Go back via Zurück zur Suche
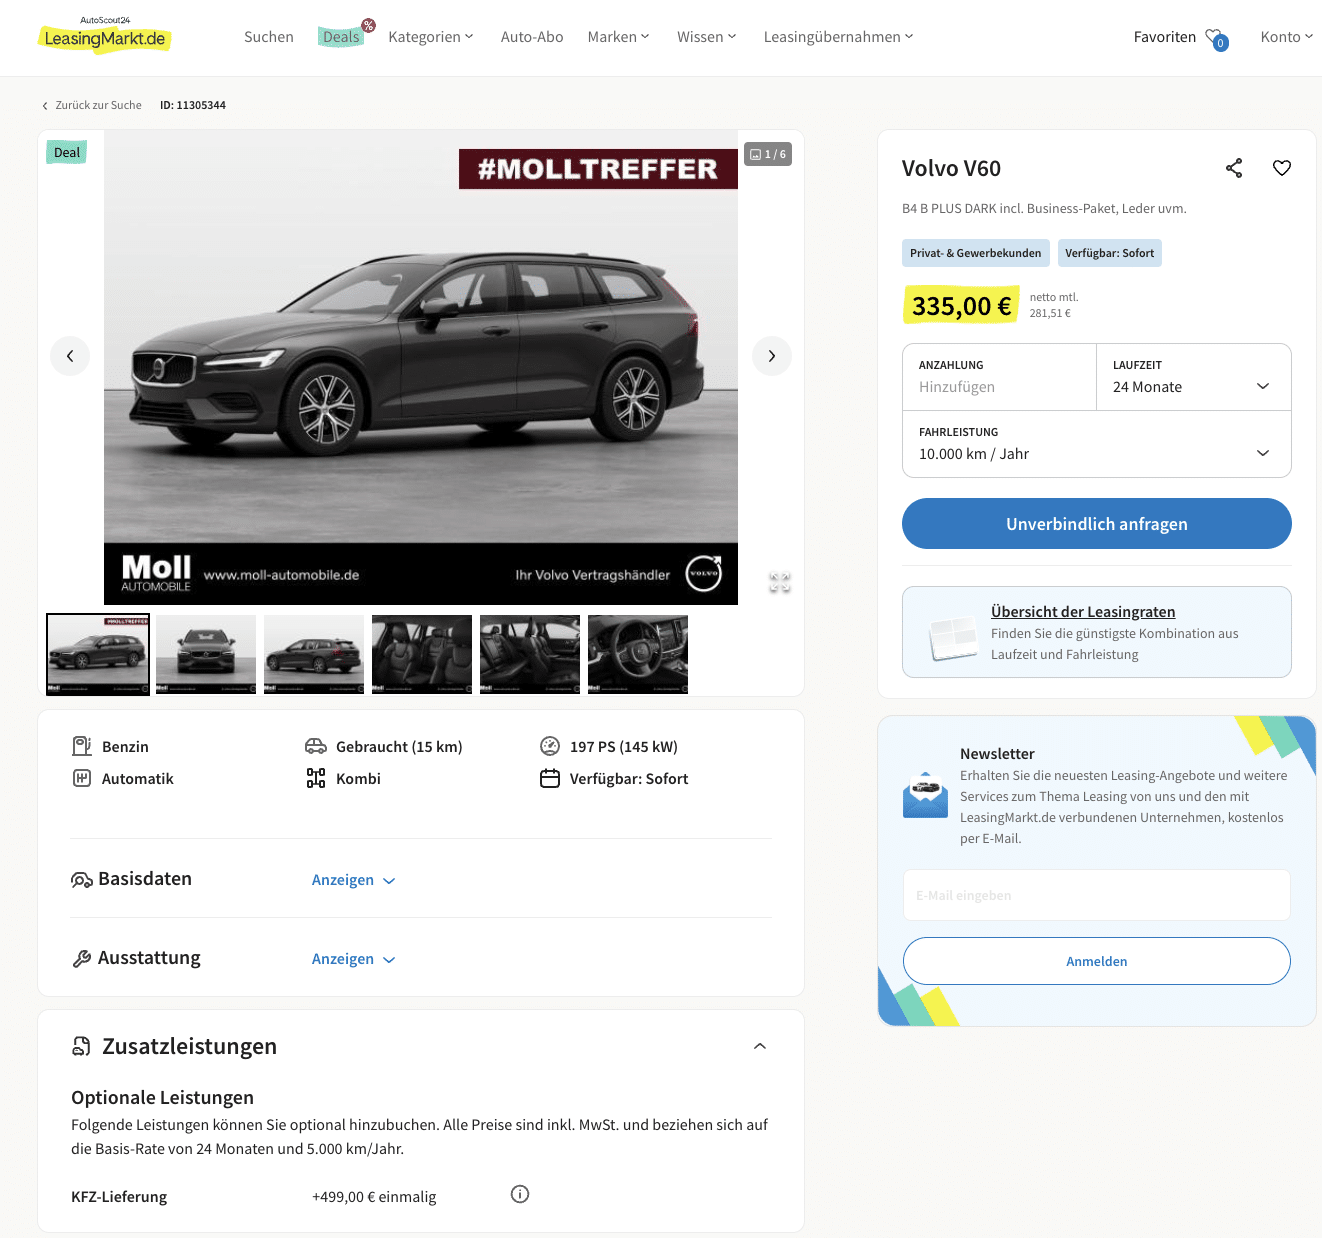This screenshot has height=1238, width=1322. (91, 105)
